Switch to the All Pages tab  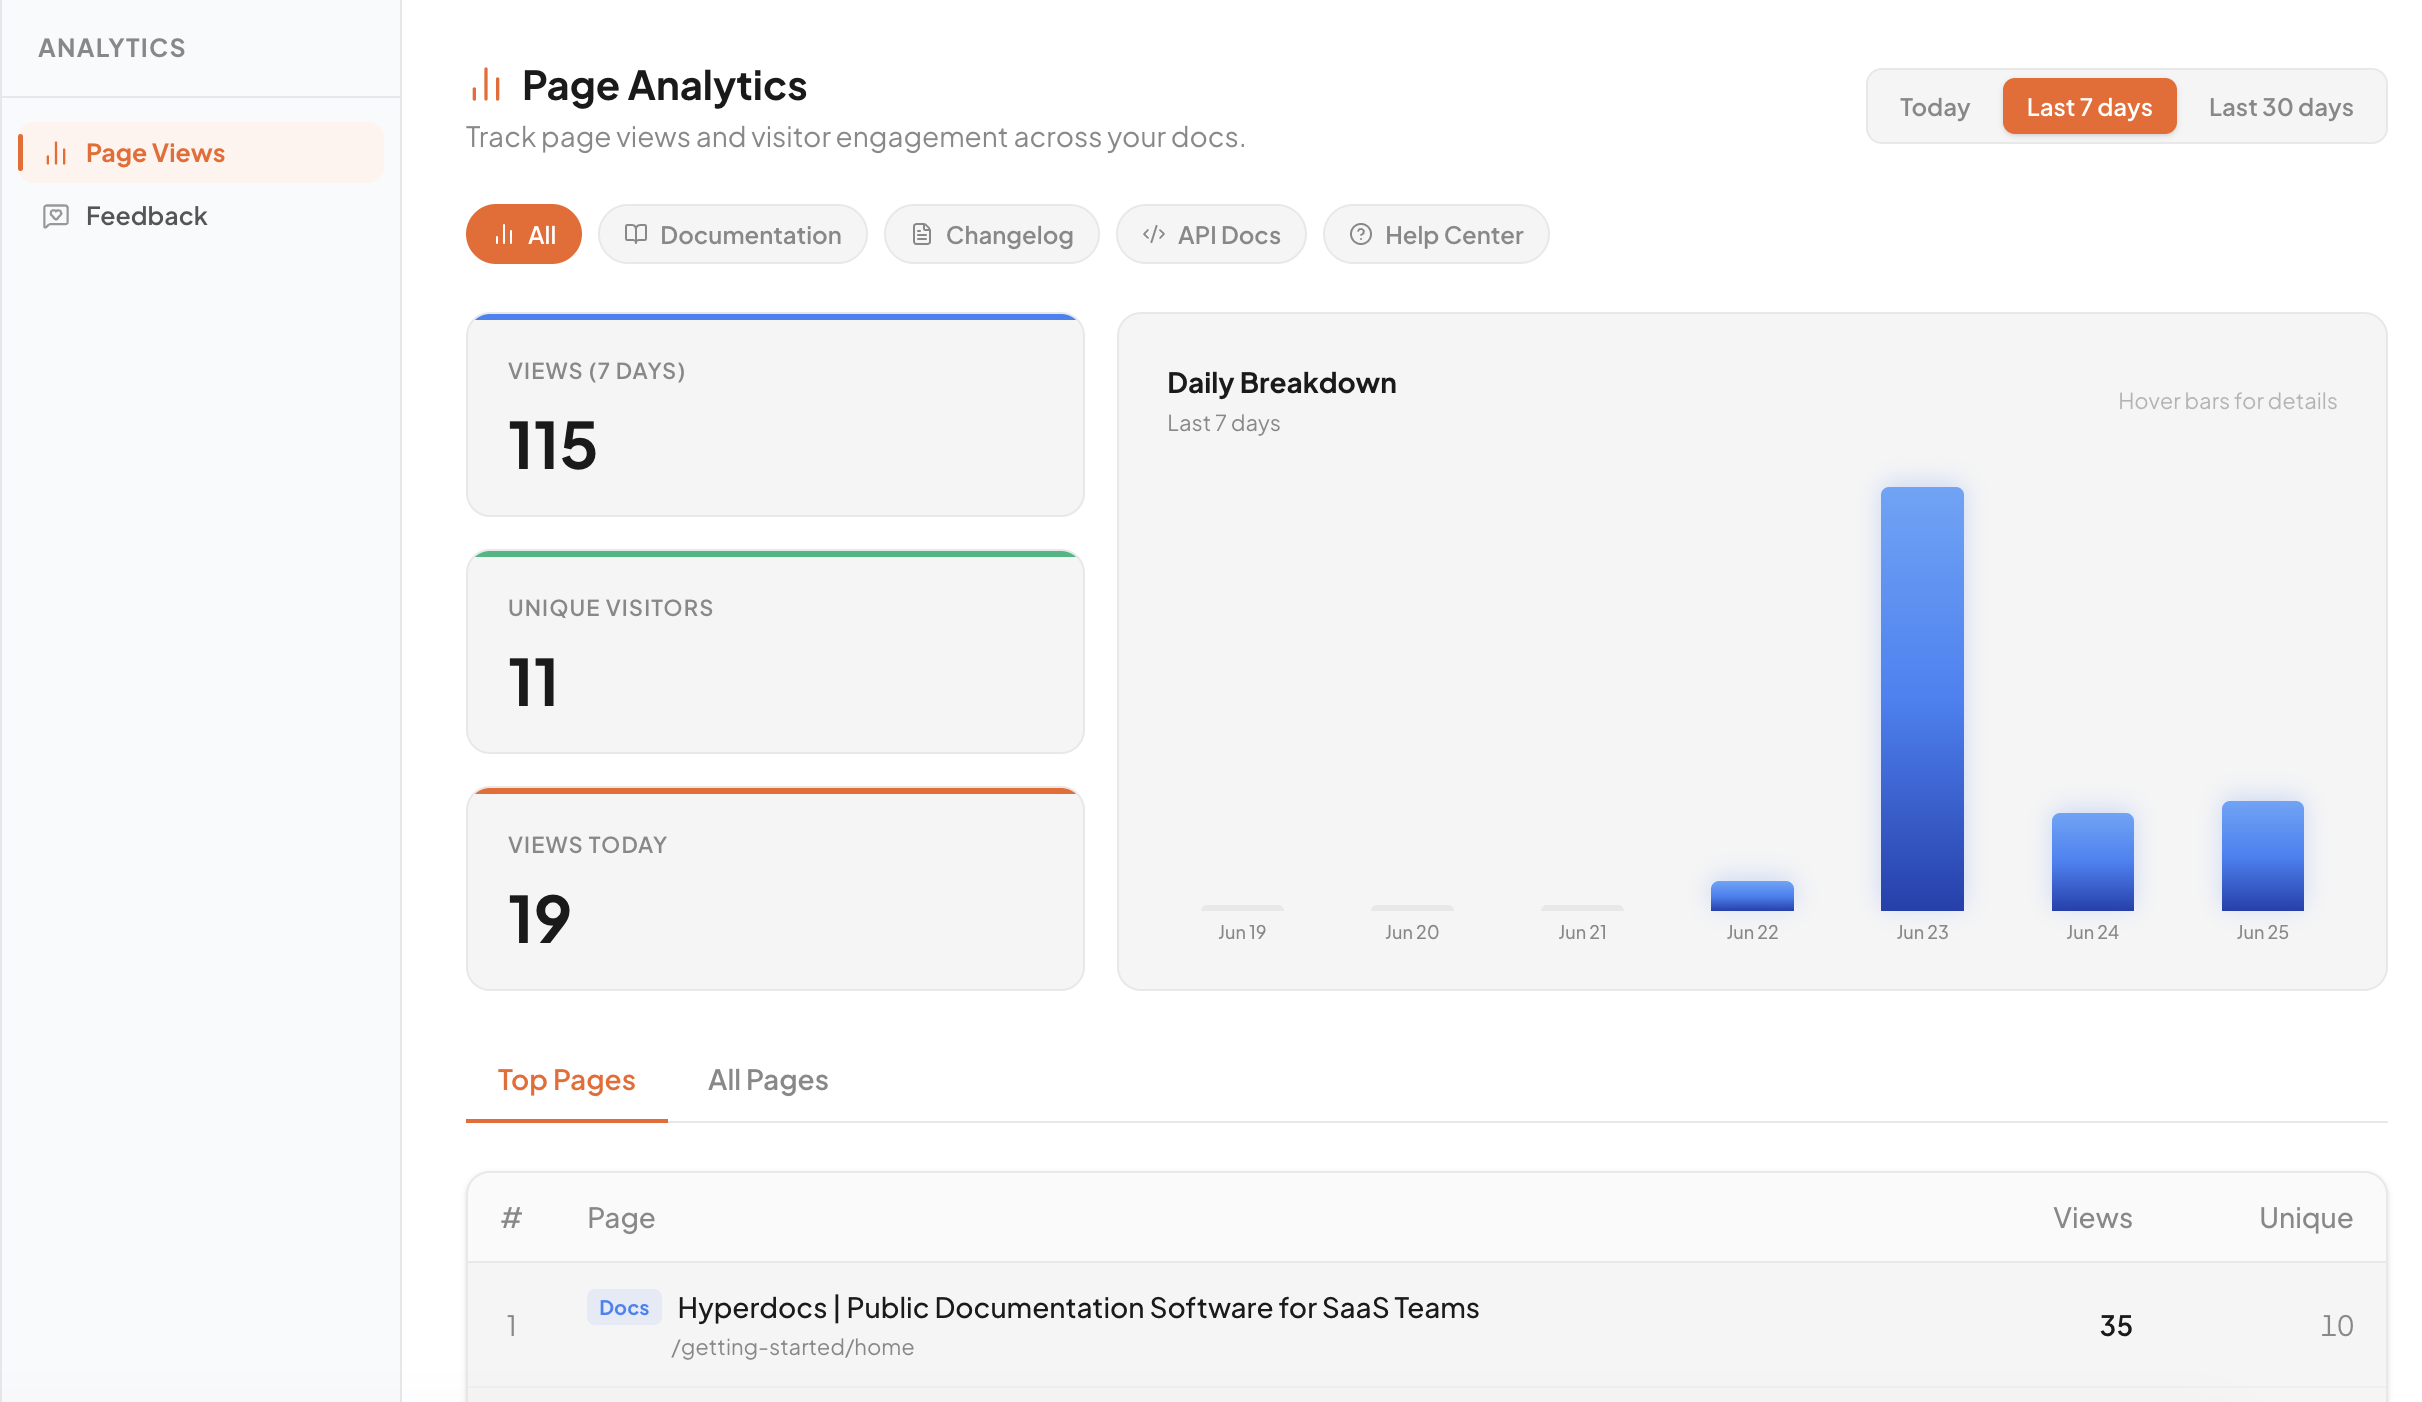pyautogui.click(x=768, y=1081)
